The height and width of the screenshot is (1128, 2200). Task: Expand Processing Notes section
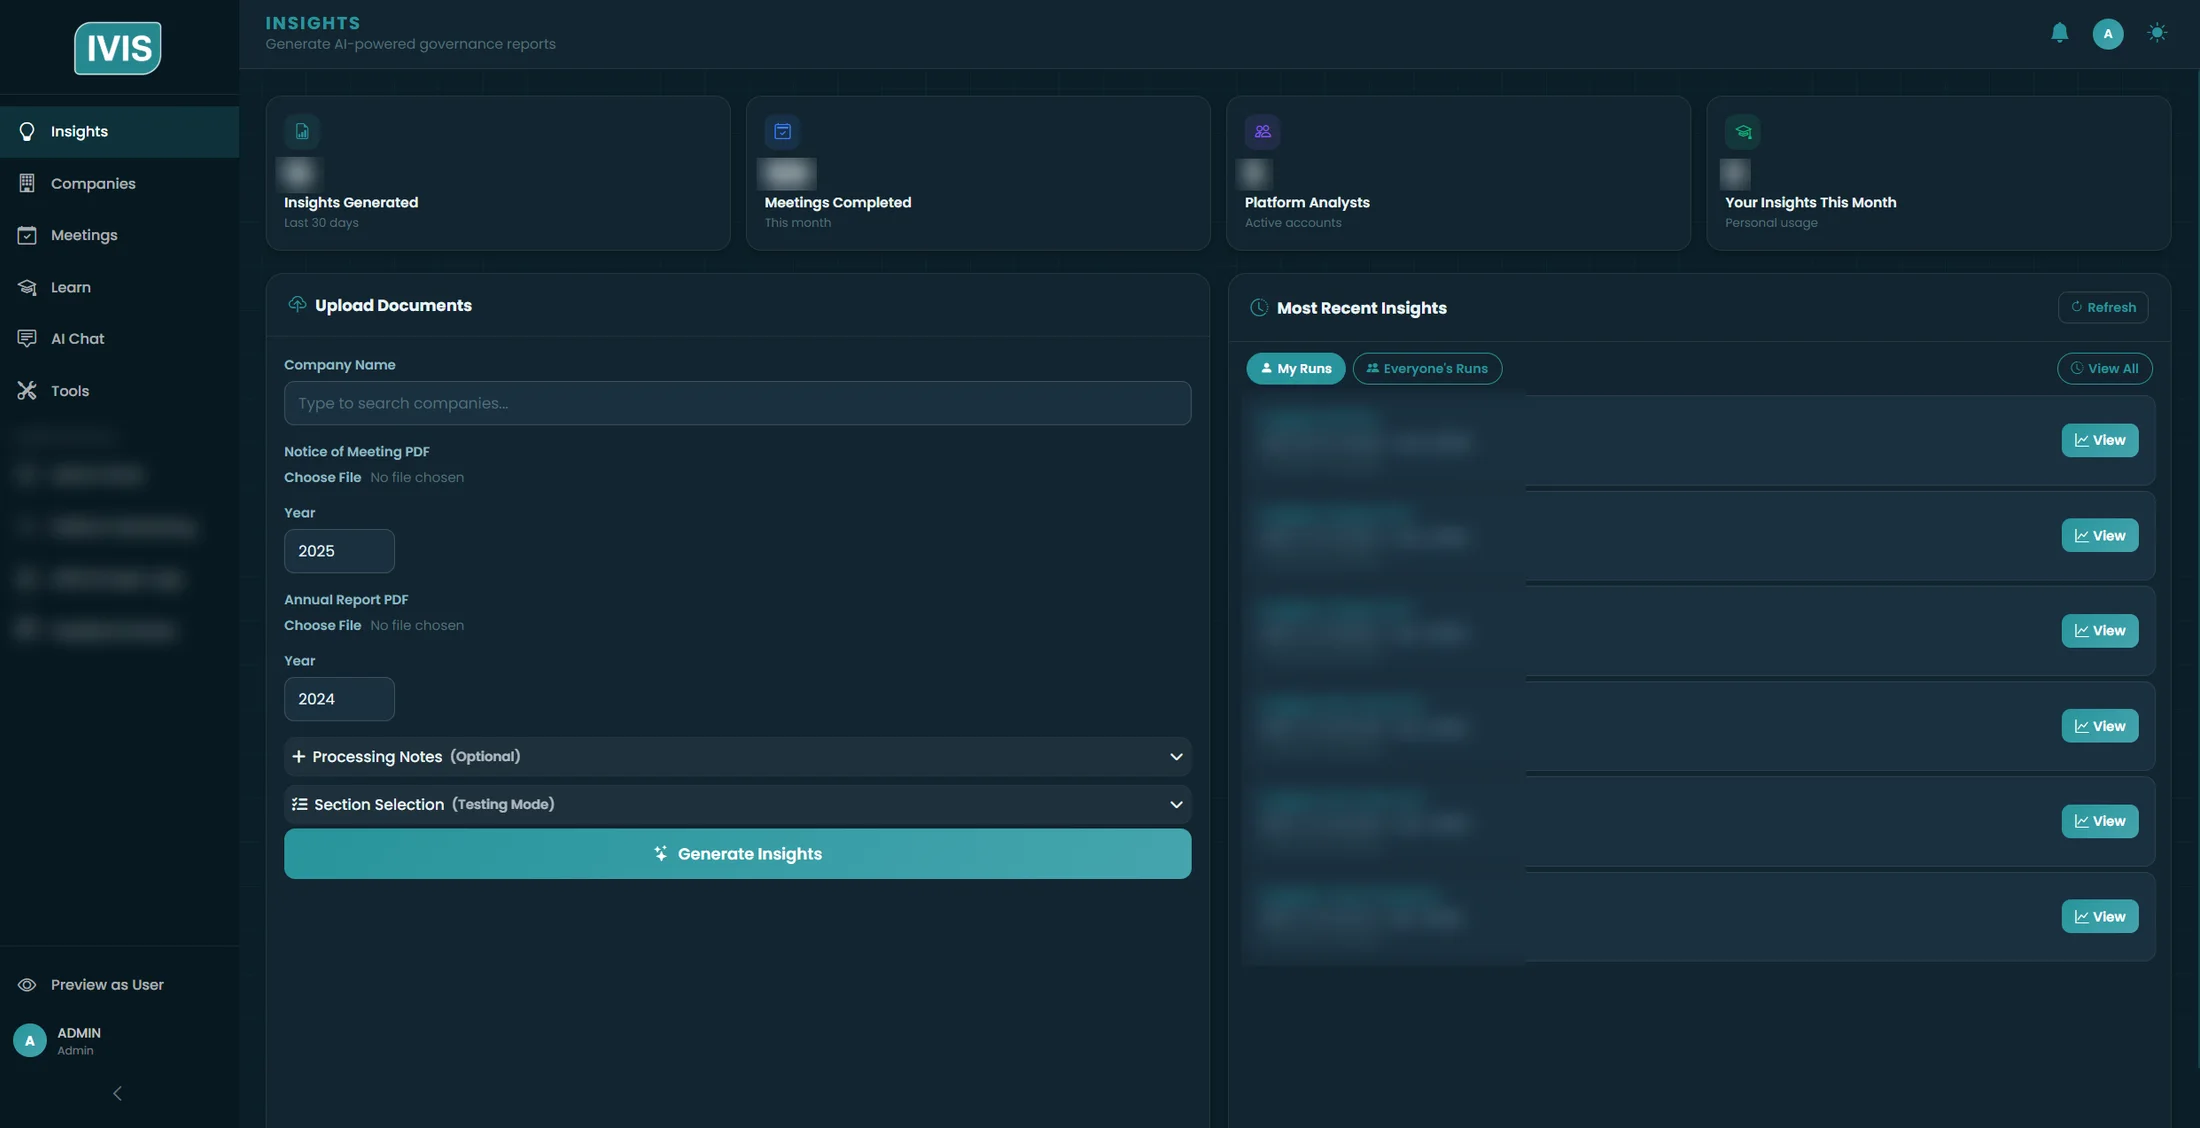click(737, 757)
